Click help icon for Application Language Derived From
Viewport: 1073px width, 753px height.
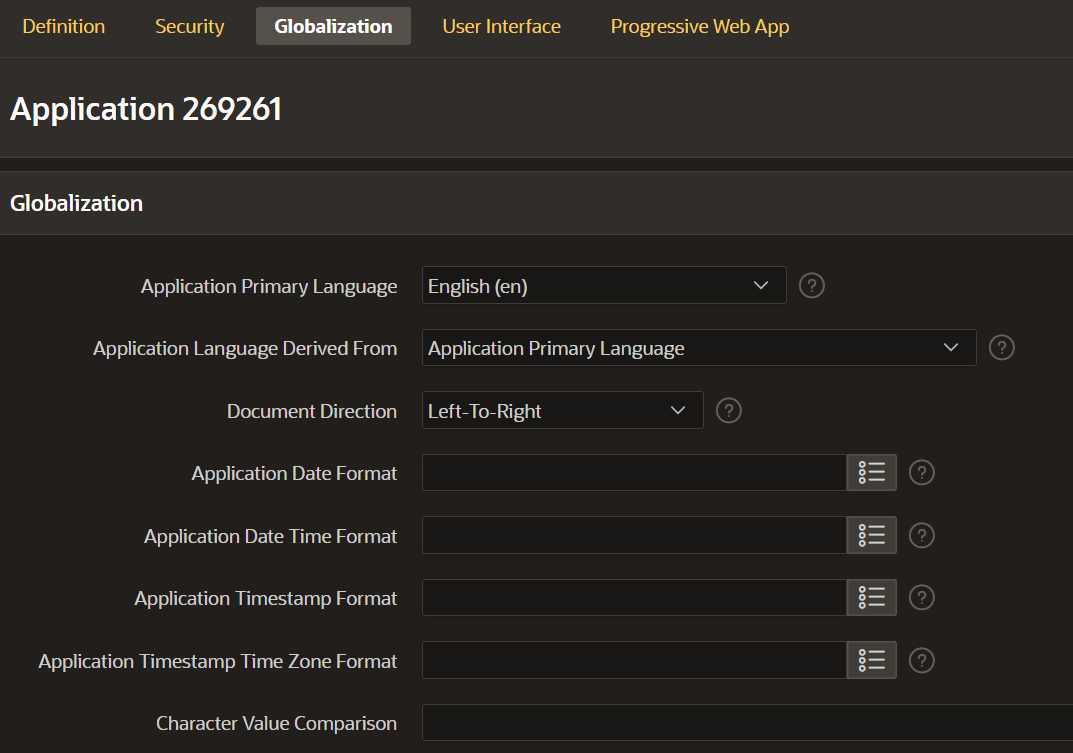1001,348
